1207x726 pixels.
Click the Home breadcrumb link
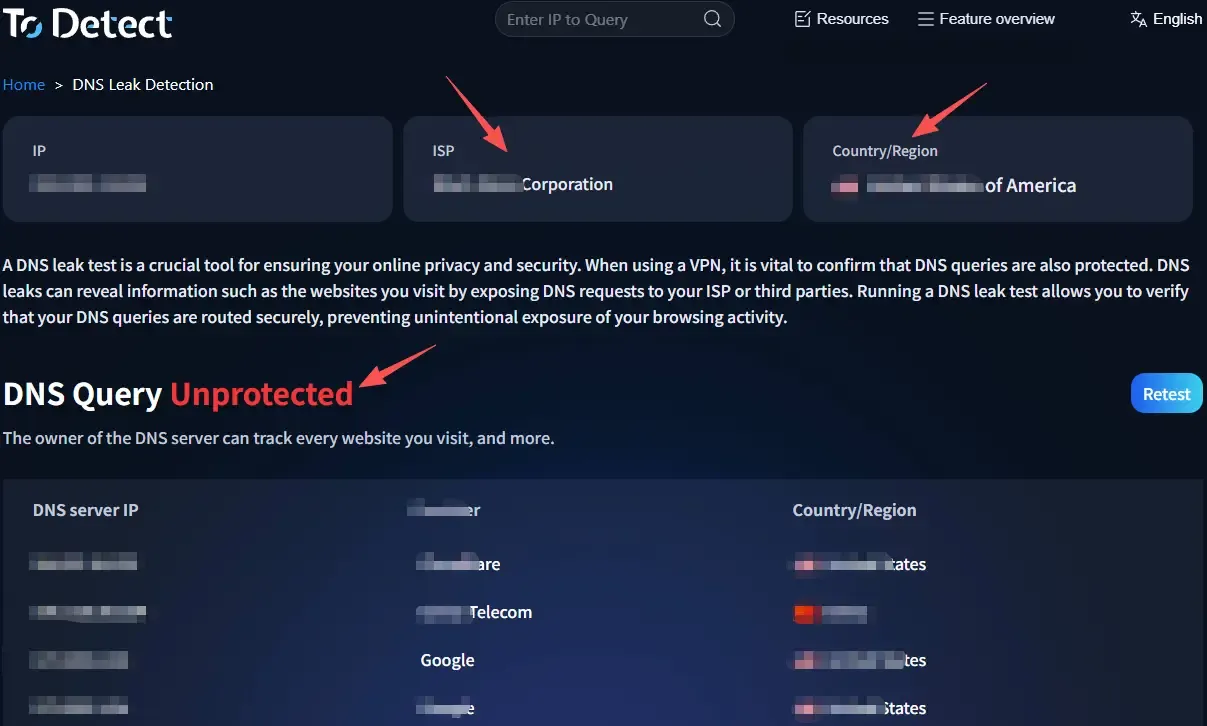(24, 85)
